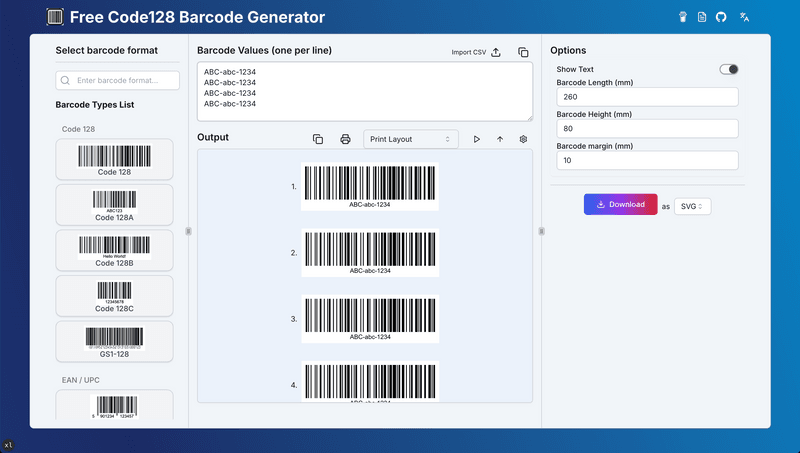Screen dimensions: 800x453
Task: Click output barcode number 2
Action: click(x=370, y=253)
